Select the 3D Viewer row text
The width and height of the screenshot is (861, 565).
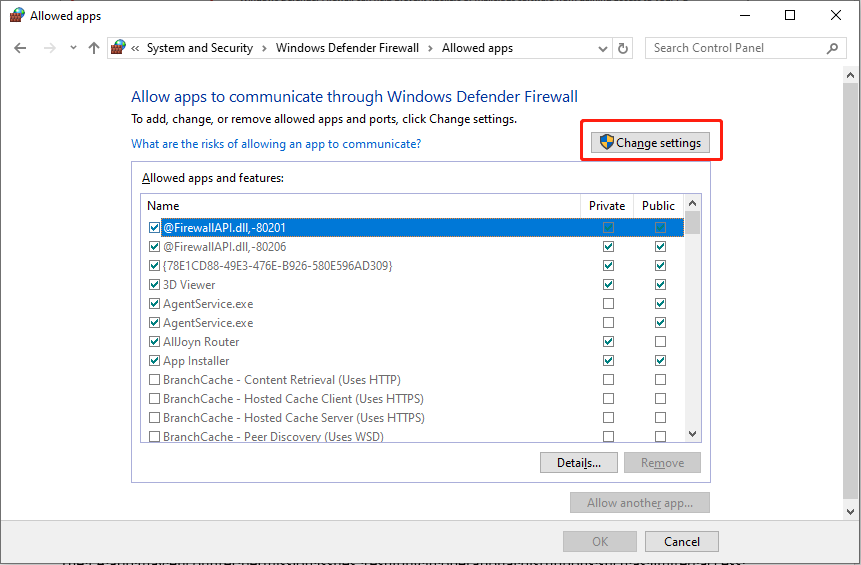(189, 285)
